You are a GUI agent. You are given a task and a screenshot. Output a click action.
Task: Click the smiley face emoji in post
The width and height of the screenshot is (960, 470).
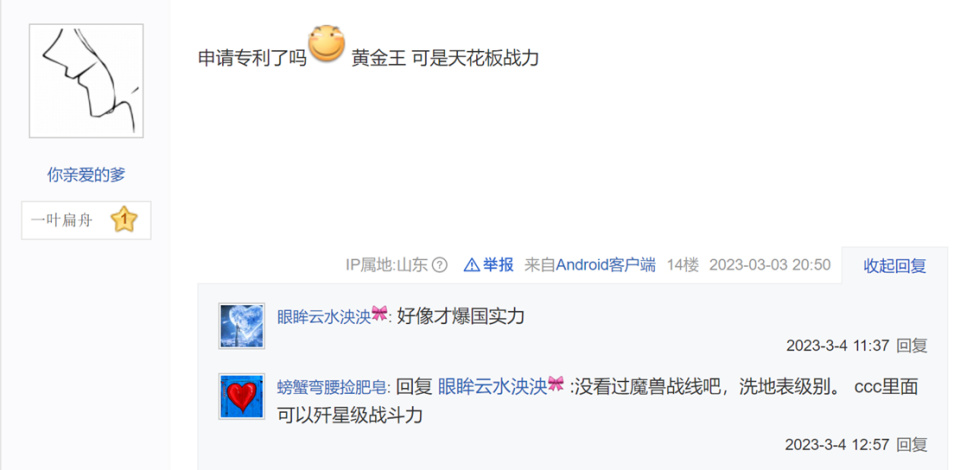[x=327, y=44]
